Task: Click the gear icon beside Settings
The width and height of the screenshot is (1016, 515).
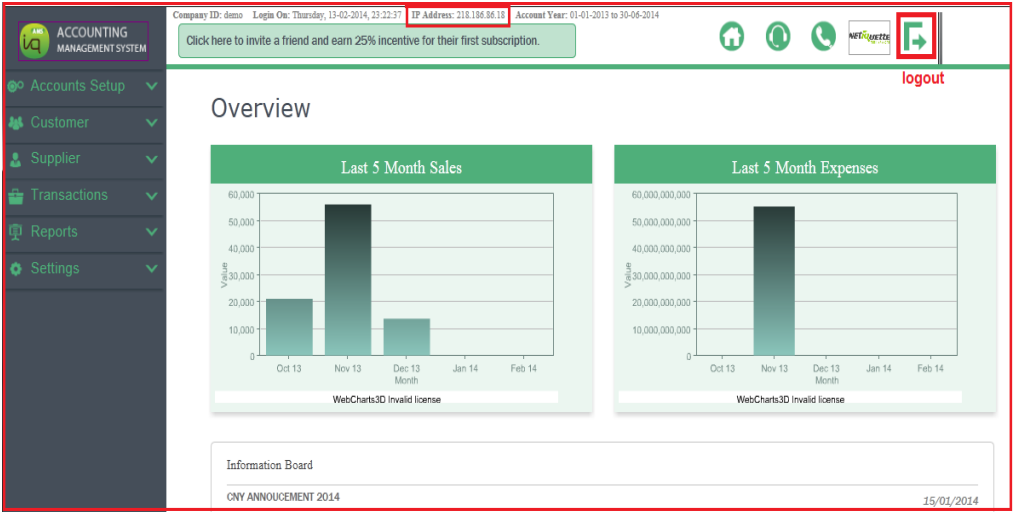Action: pyautogui.click(x=16, y=269)
